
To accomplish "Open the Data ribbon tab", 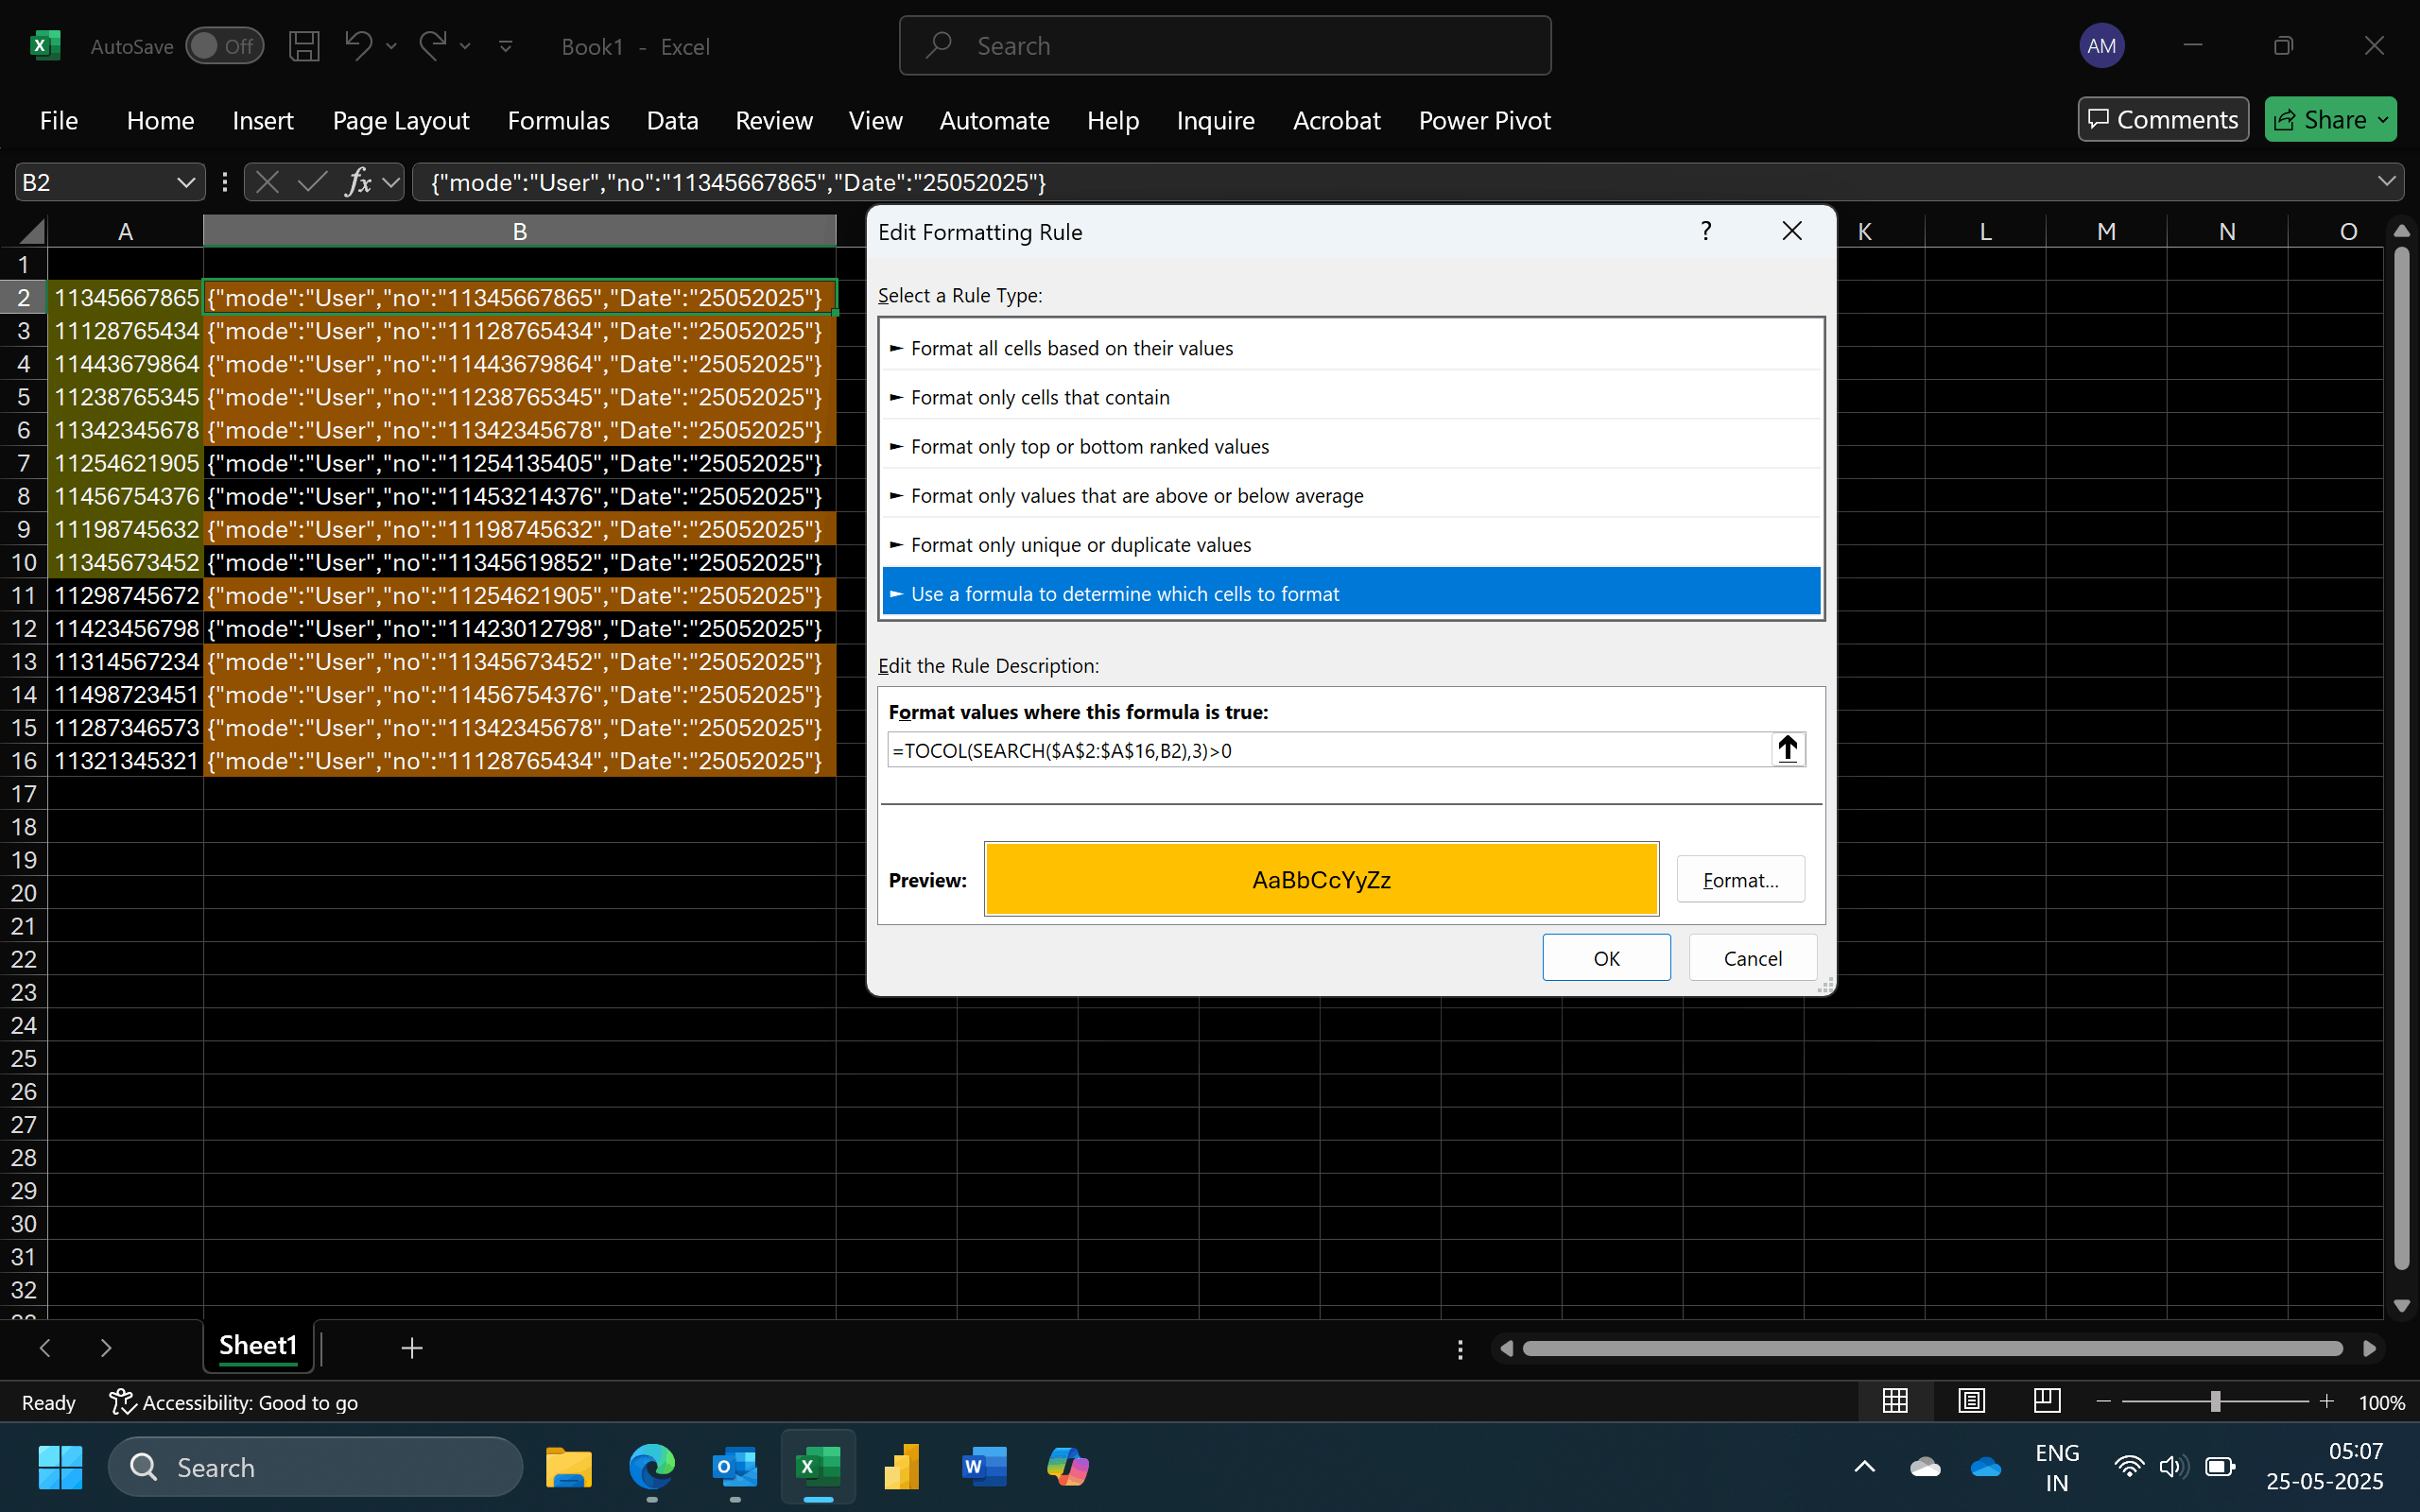I will tap(672, 121).
